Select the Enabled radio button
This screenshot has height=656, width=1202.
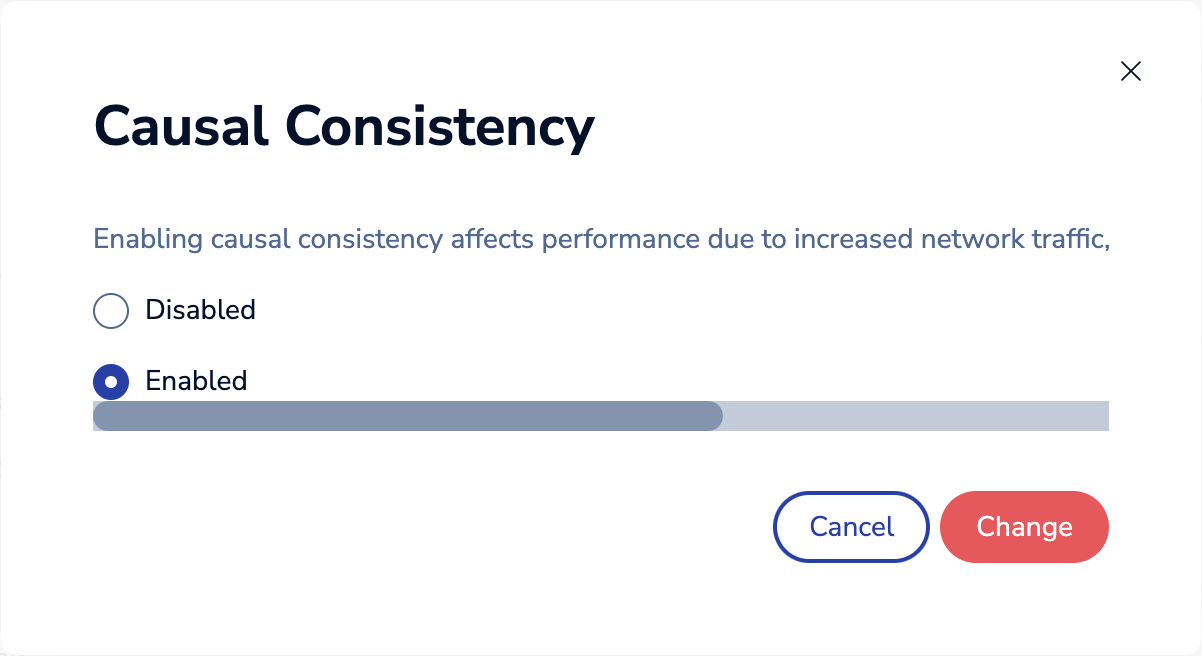tap(111, 381)
